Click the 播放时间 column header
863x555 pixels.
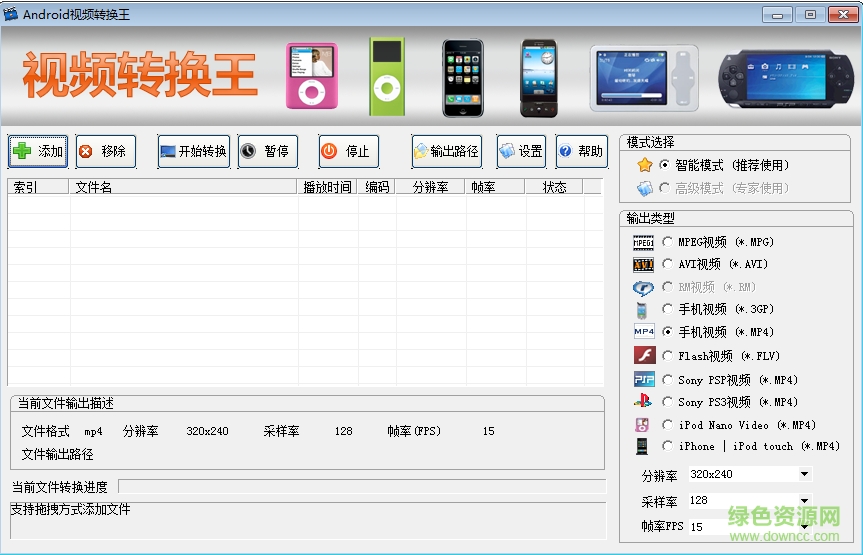click(x=327, y=187)
